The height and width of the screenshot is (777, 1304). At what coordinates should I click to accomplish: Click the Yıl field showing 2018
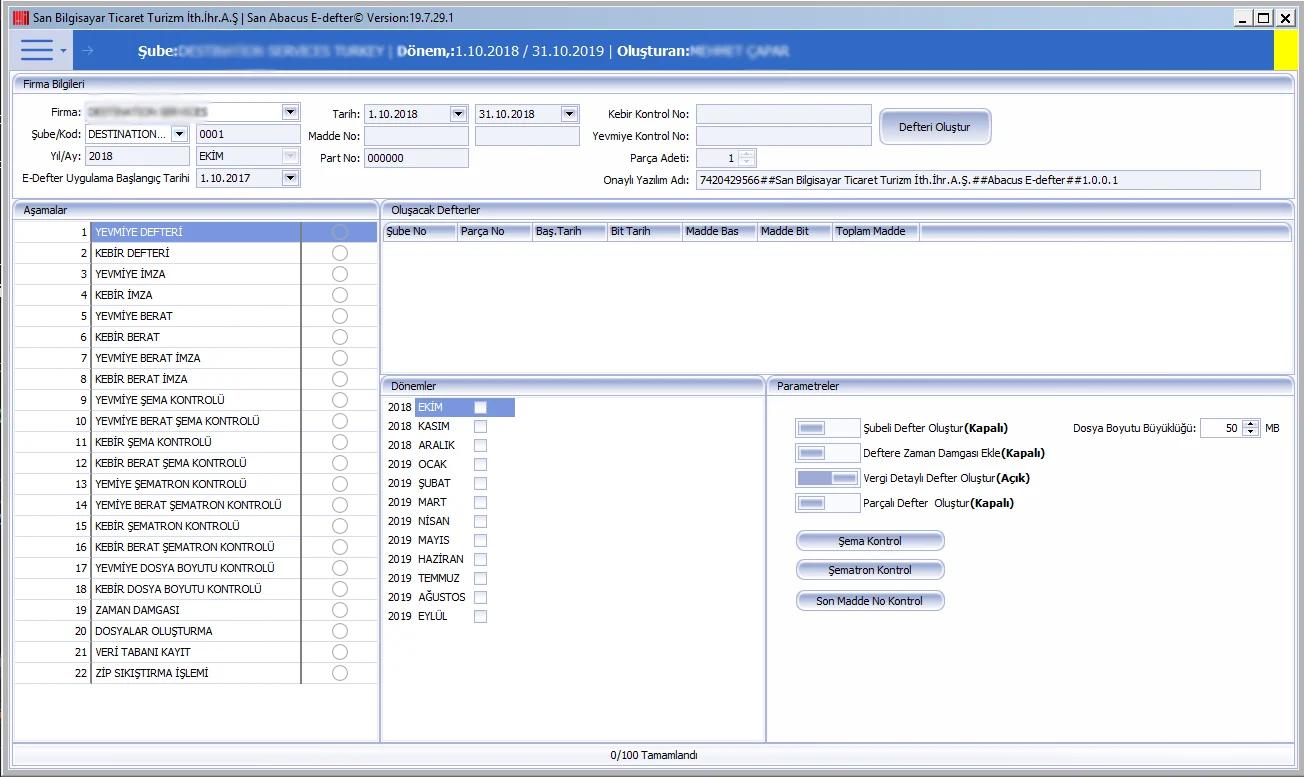(x=137, y=156)
